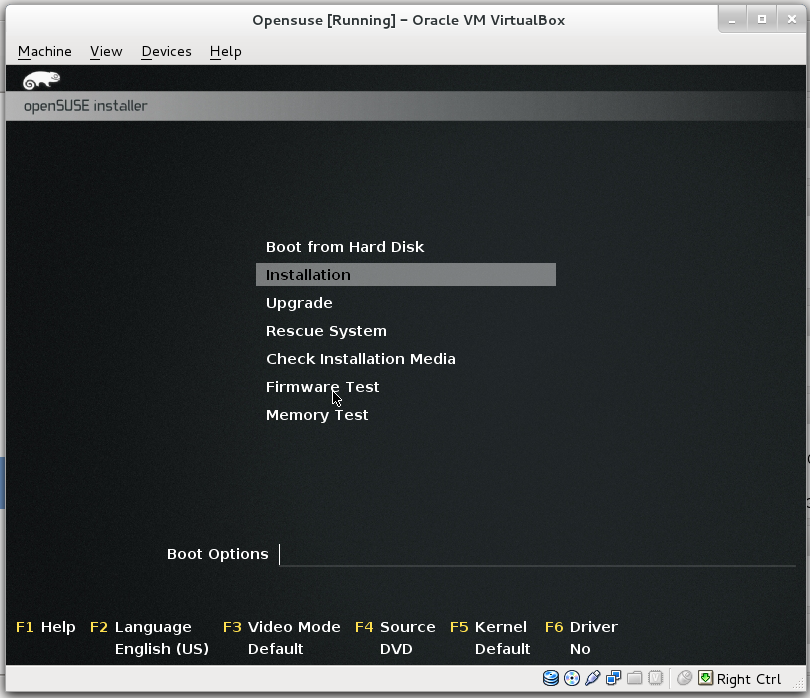
Task: Click the mouse integration status icon
Action: pyautogui.click(x=684, y=678)
